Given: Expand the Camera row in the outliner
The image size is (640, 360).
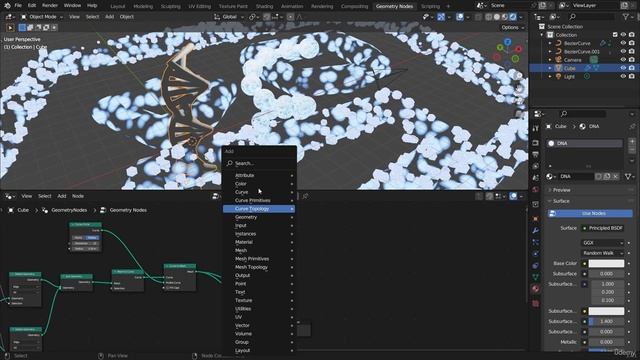Looking at the screenshot, I should (550, 60).
